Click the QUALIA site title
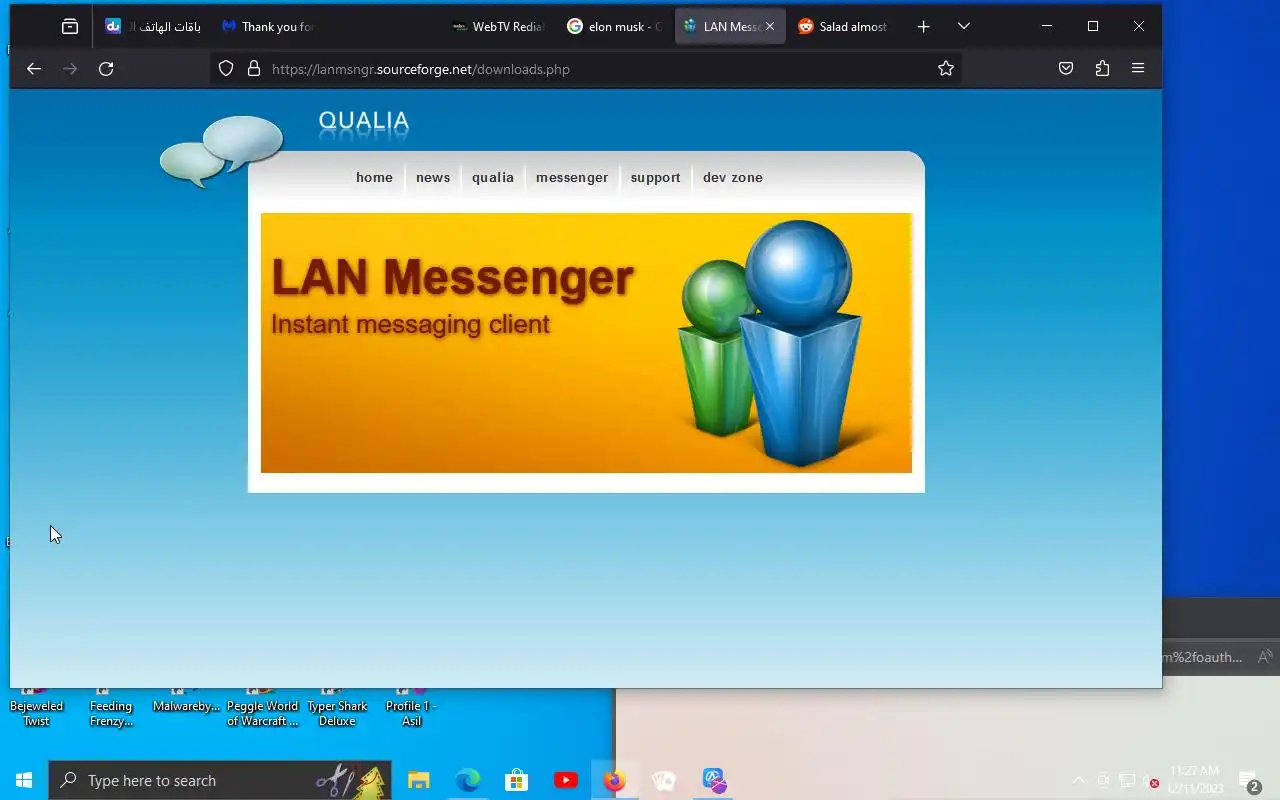The width and height of the screenshot is (1280, 800). [x=364, y=122]
